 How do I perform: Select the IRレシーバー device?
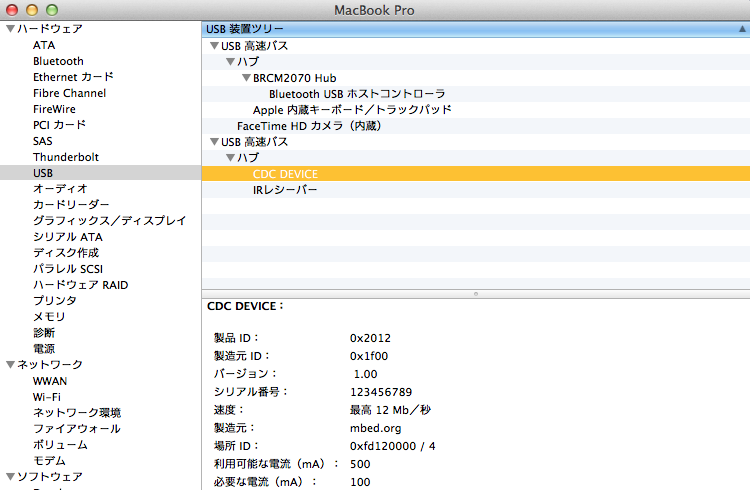click(x=285, y=190)
